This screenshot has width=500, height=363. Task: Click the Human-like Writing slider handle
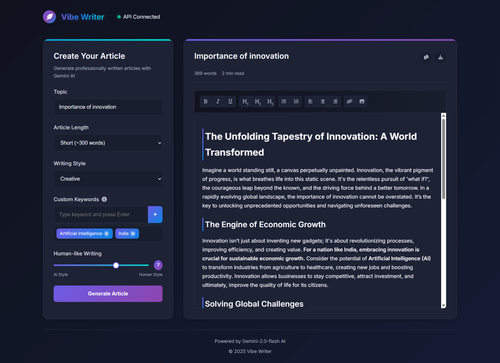coord(116,265)
